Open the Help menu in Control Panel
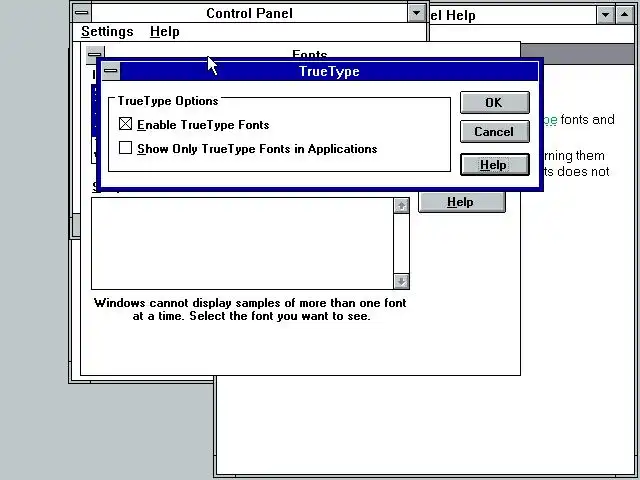Screen dimensions: 640x480 click(x=164, y=31)
